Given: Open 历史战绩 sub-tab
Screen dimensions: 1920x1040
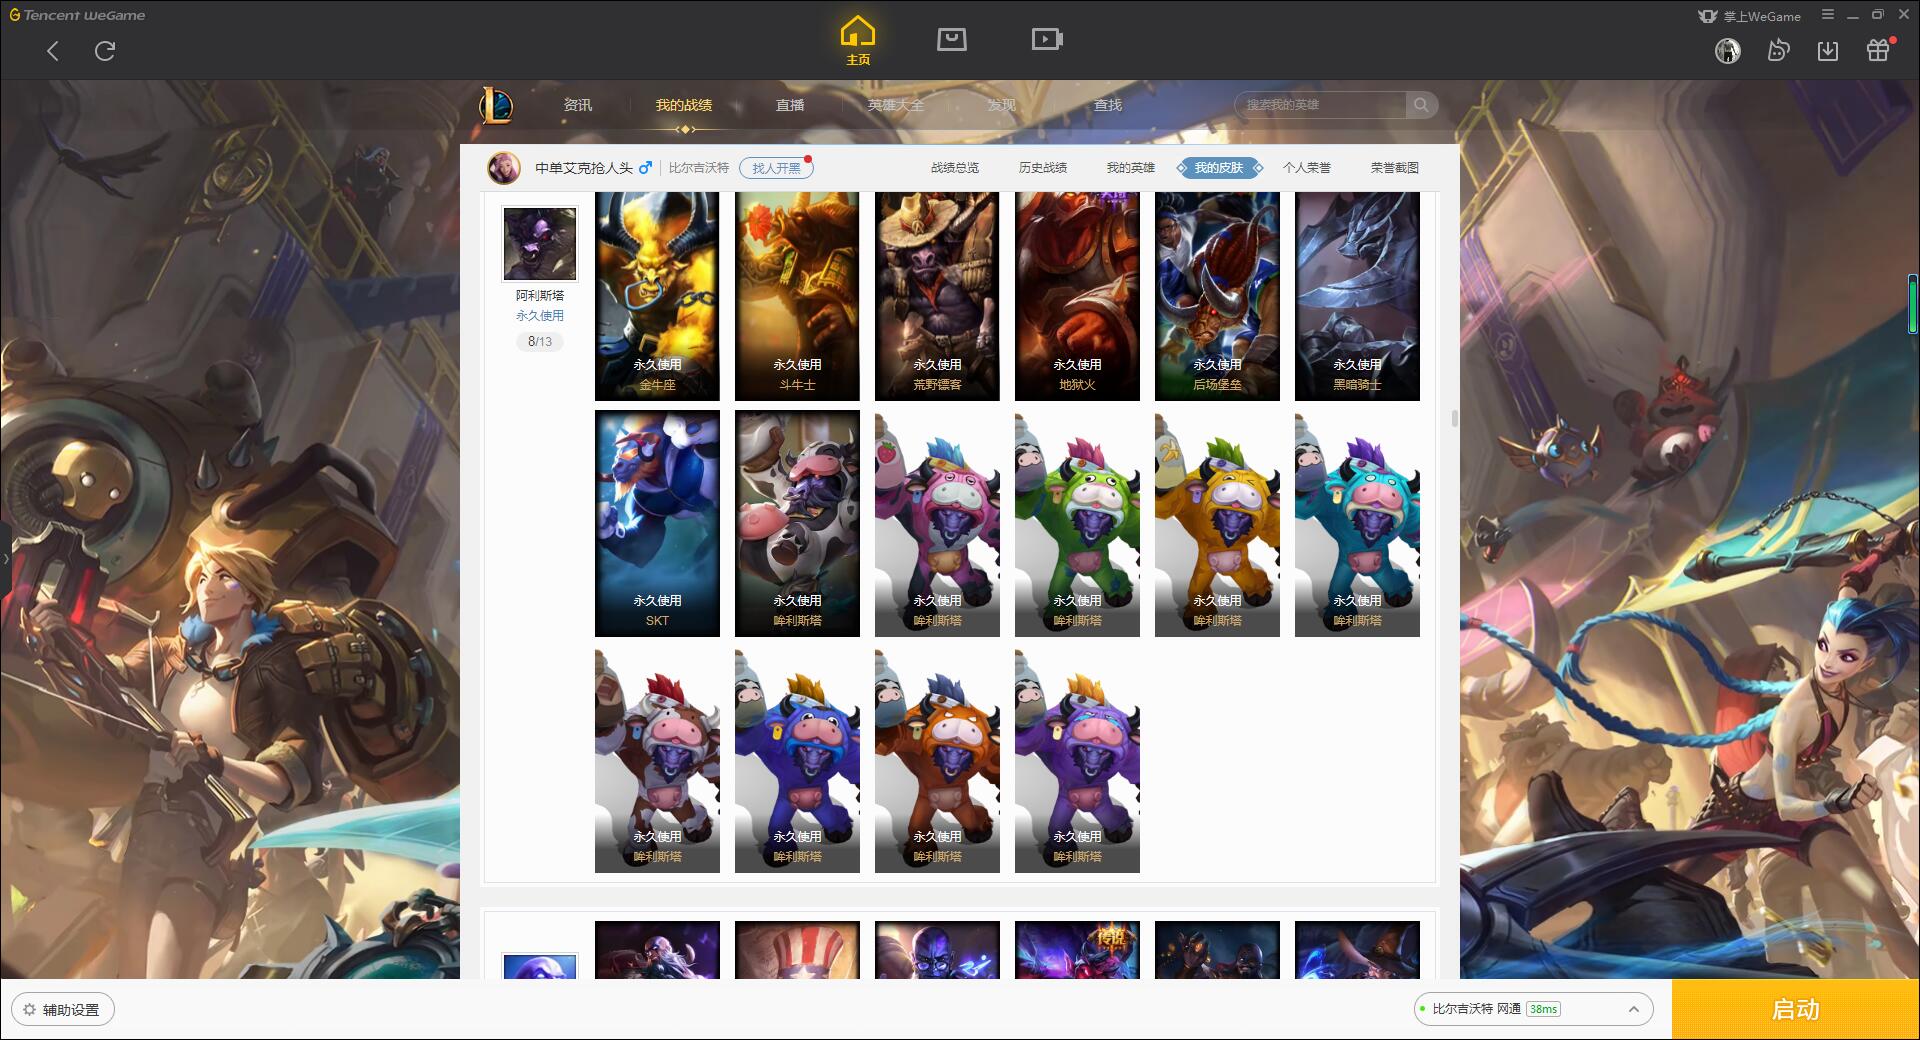Looking at the screenshot, I should coord(1043,168).
